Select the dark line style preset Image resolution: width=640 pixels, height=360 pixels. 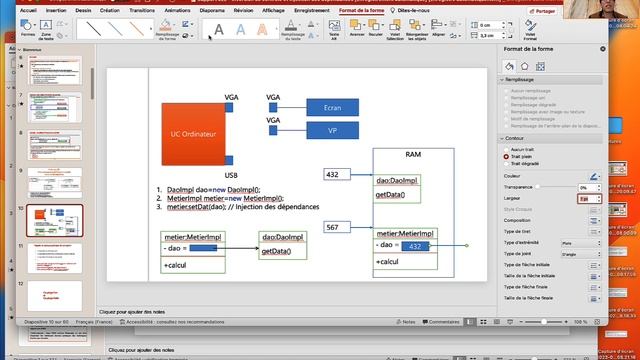click(x=93, y=29)
